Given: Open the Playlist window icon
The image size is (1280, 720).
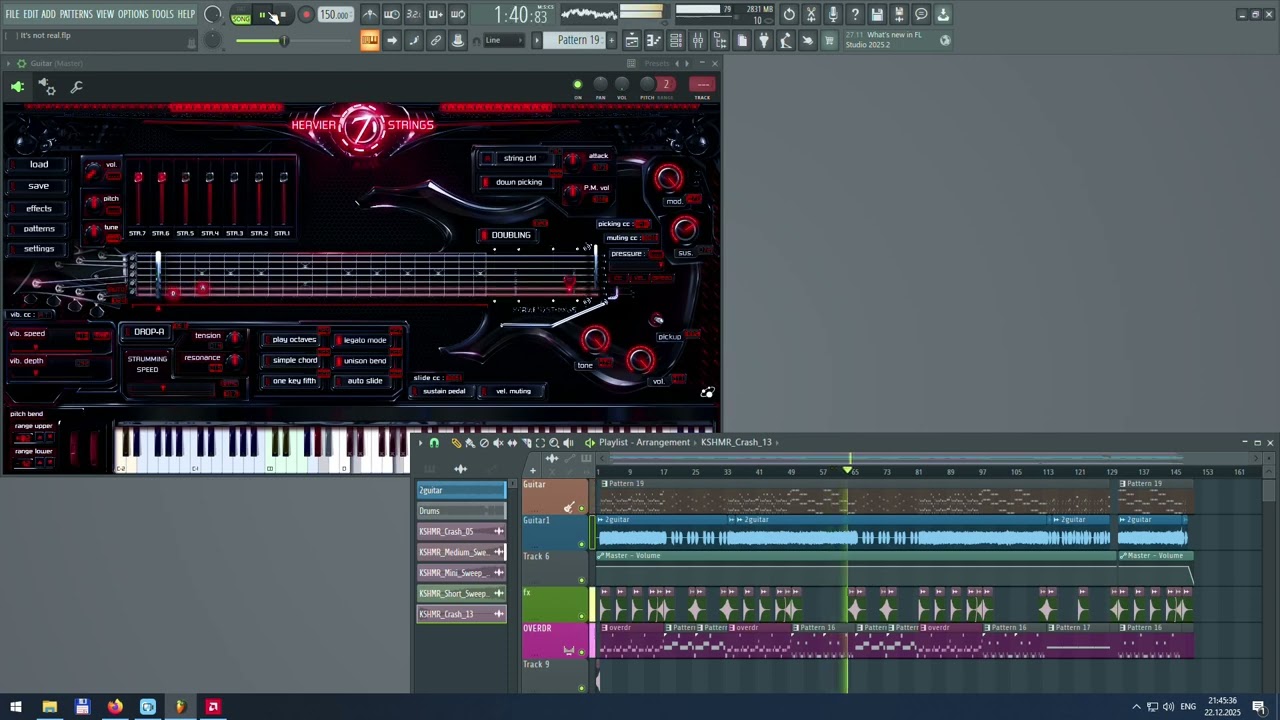Looking at the screenshot, I should click(x=632, y=40).
